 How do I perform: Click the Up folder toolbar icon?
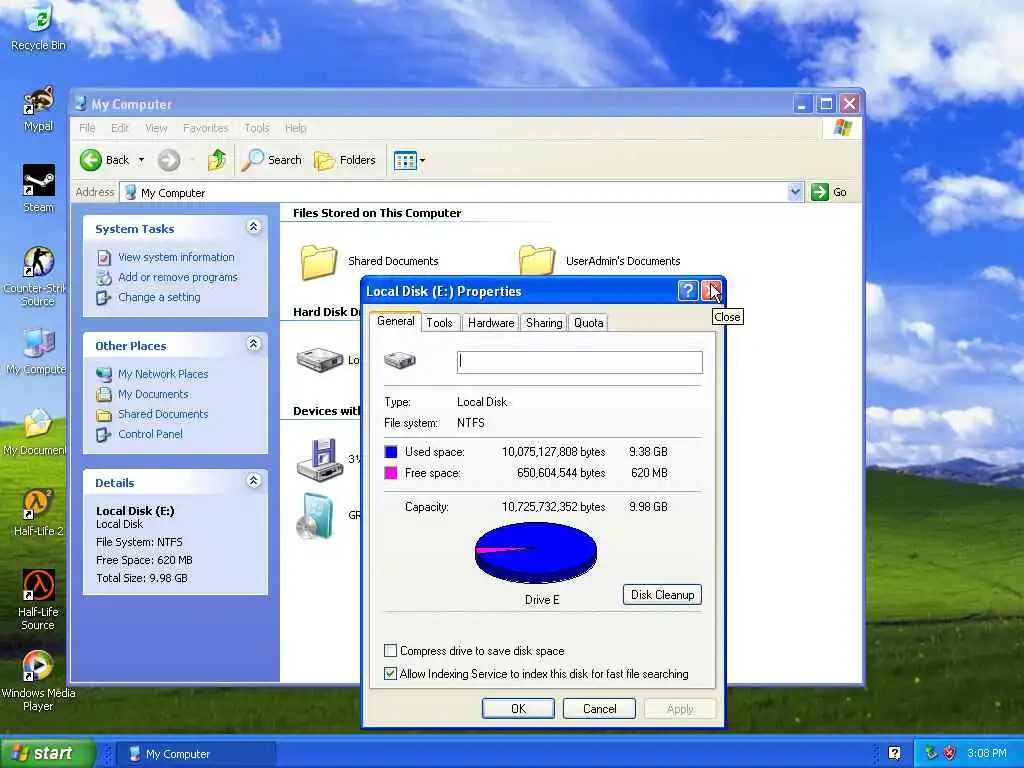[x=217, y=160]
